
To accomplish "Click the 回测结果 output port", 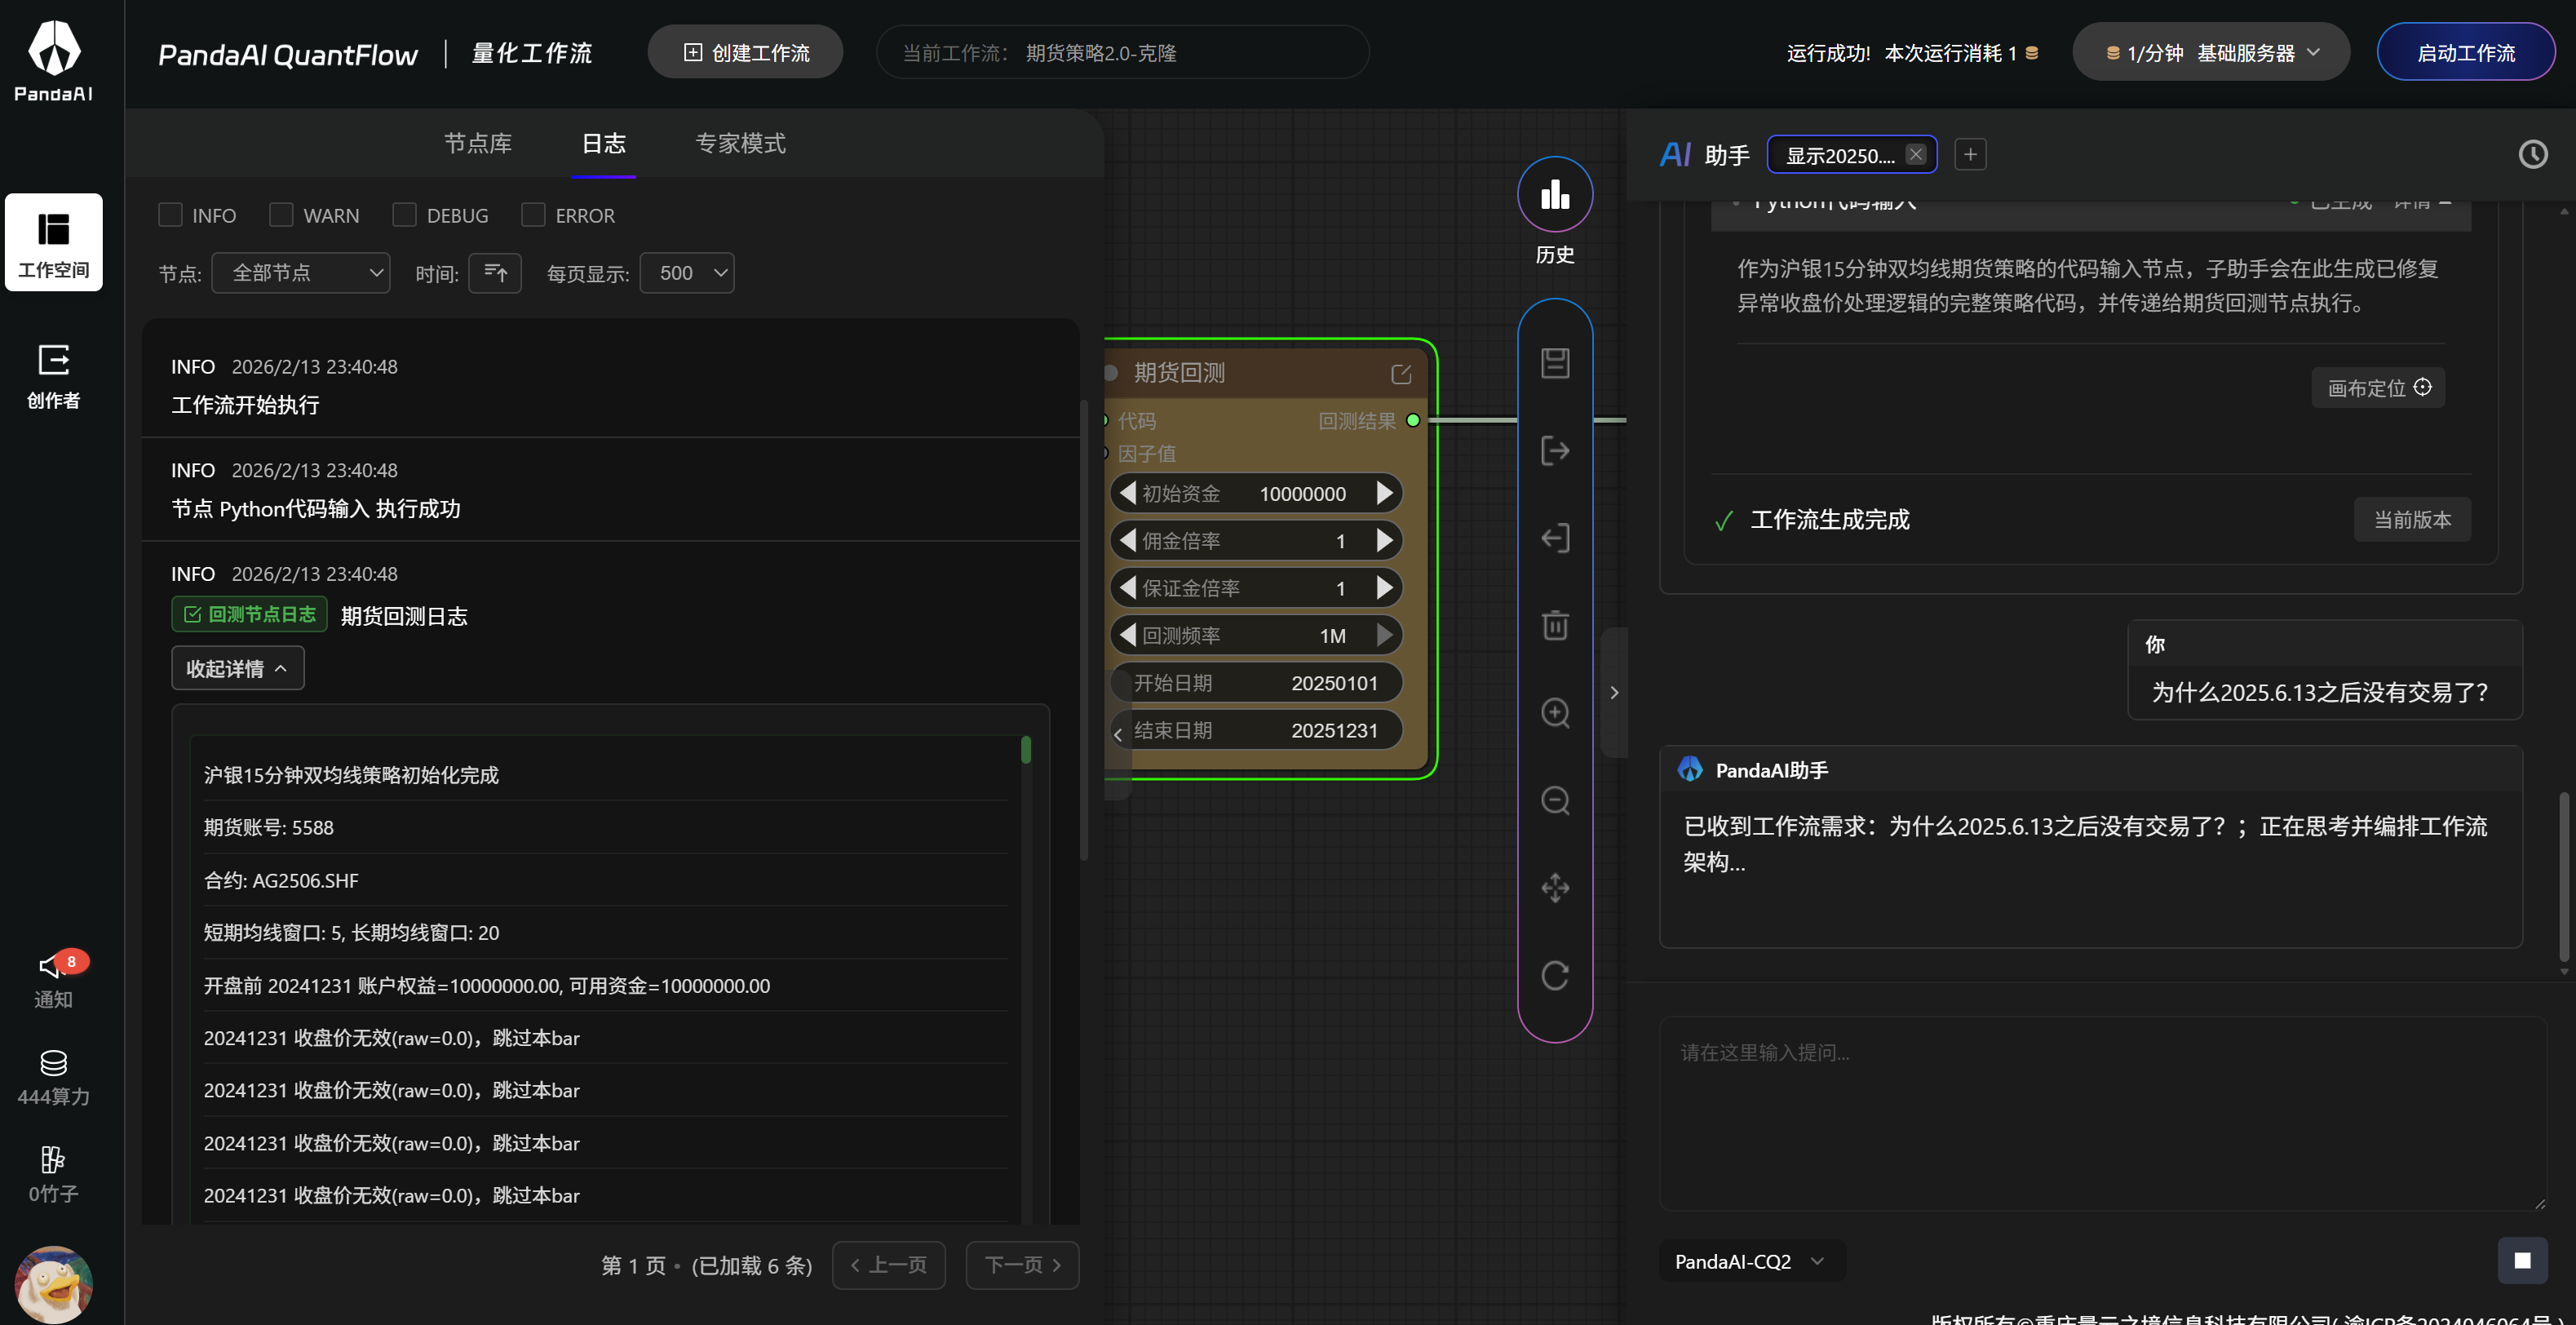I will tap(1413, 421).
